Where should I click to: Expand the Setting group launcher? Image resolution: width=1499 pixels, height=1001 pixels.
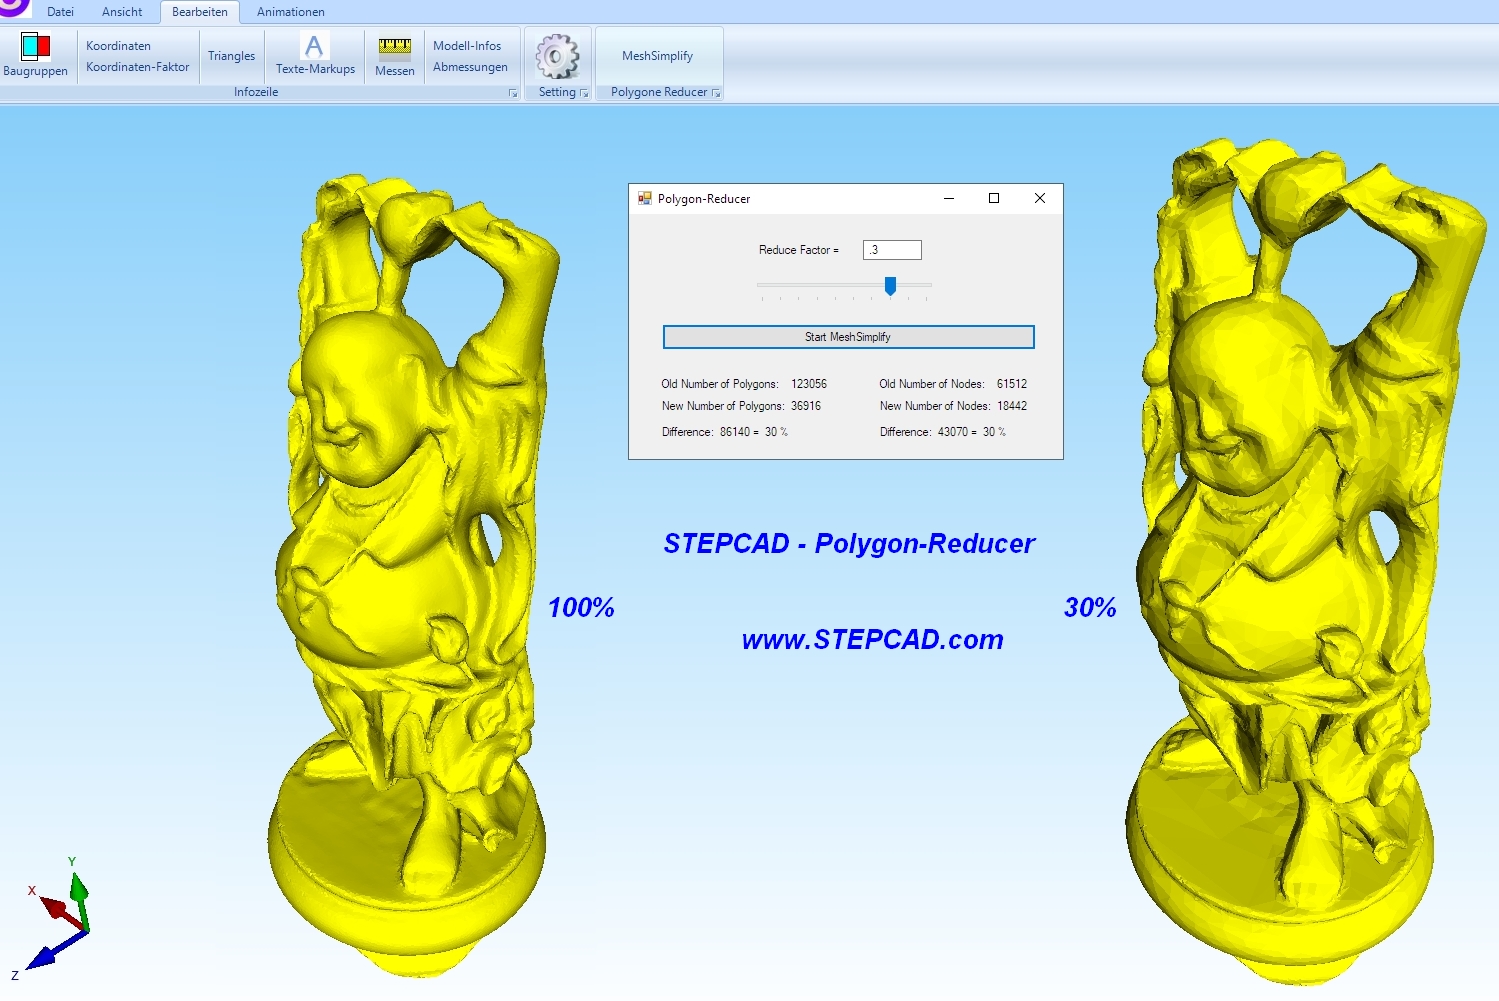(x=584, y=93)
